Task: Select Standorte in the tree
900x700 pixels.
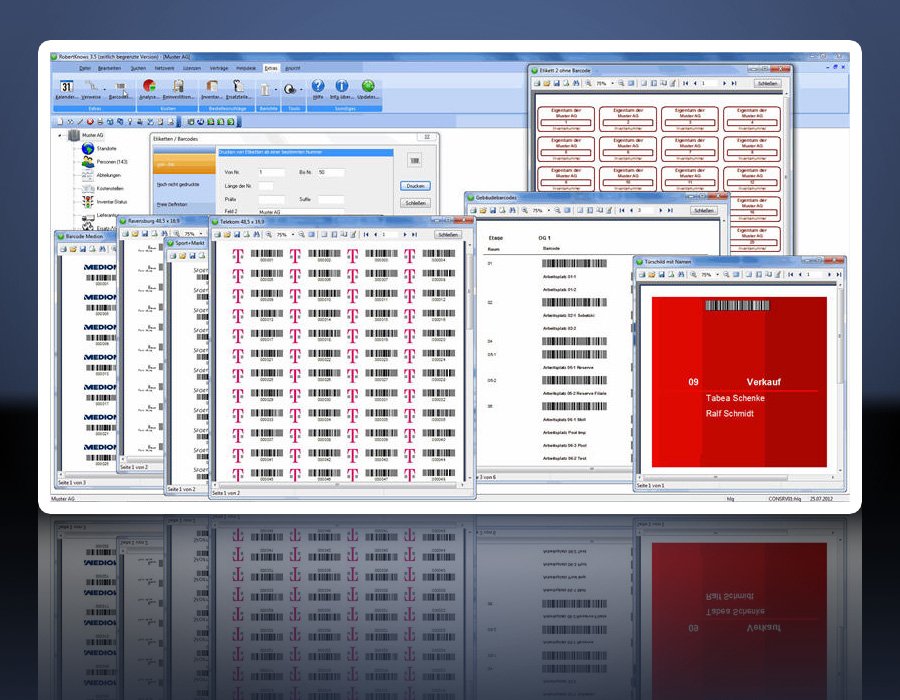Action: [106, 149]
